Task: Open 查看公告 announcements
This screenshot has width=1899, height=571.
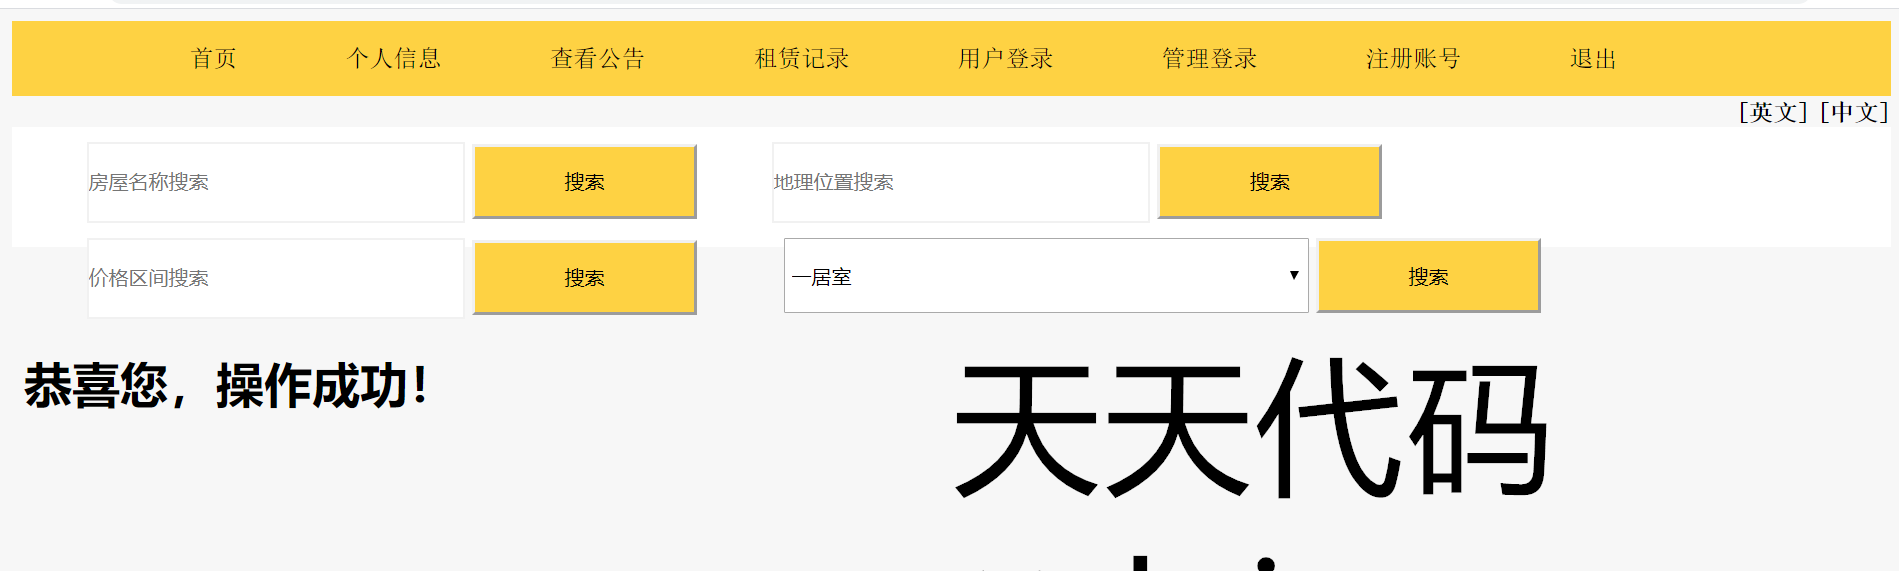Action: 598,59
